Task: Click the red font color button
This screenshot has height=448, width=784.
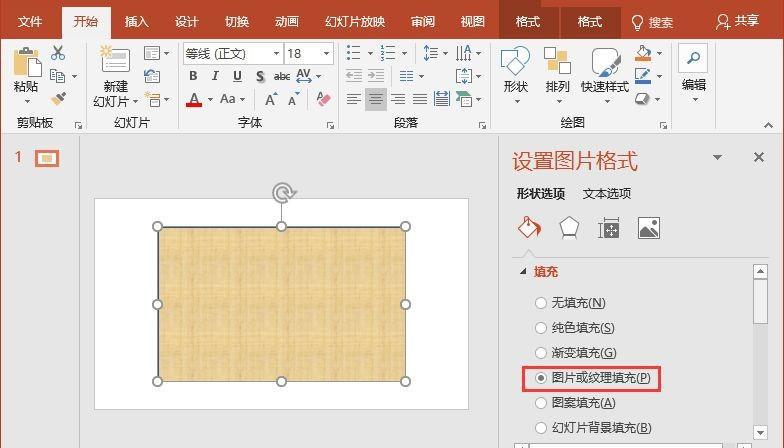Action: (193, 99)
